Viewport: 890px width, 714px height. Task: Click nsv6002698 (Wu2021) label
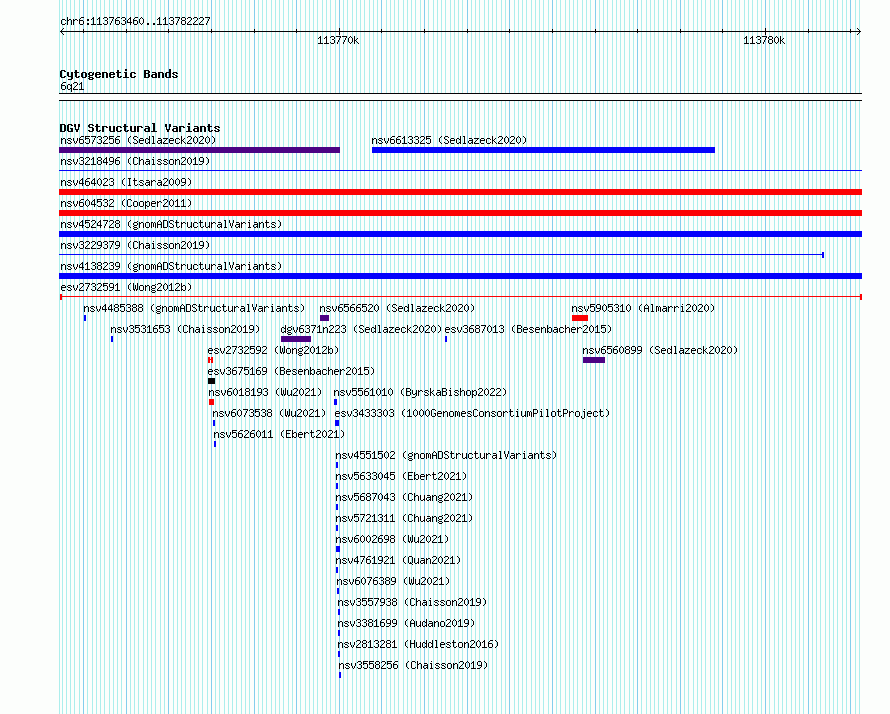[392, 539]
